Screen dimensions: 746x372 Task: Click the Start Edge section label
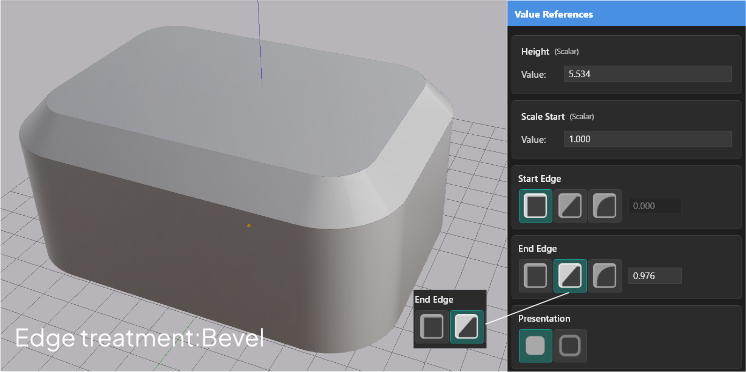point(540,179)
